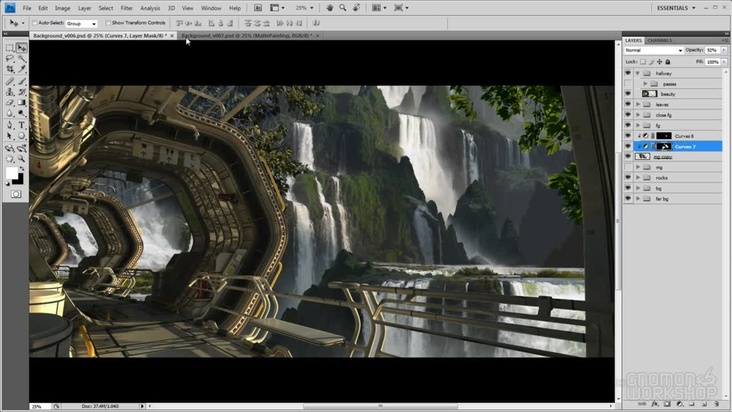This screenshot has height=412, width=732.
Task: Open the Analysis menu
Action: coord(150,8)
